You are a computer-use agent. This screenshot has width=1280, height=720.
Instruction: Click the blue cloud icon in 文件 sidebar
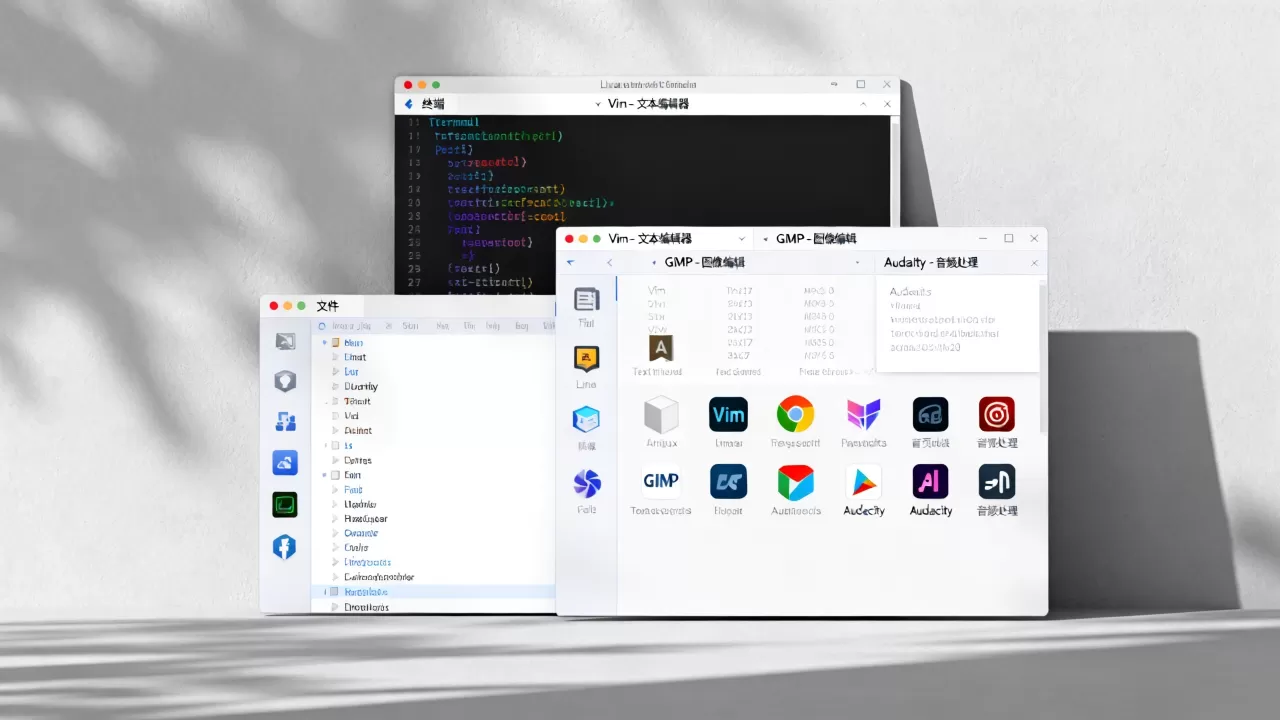coord(285,462)
